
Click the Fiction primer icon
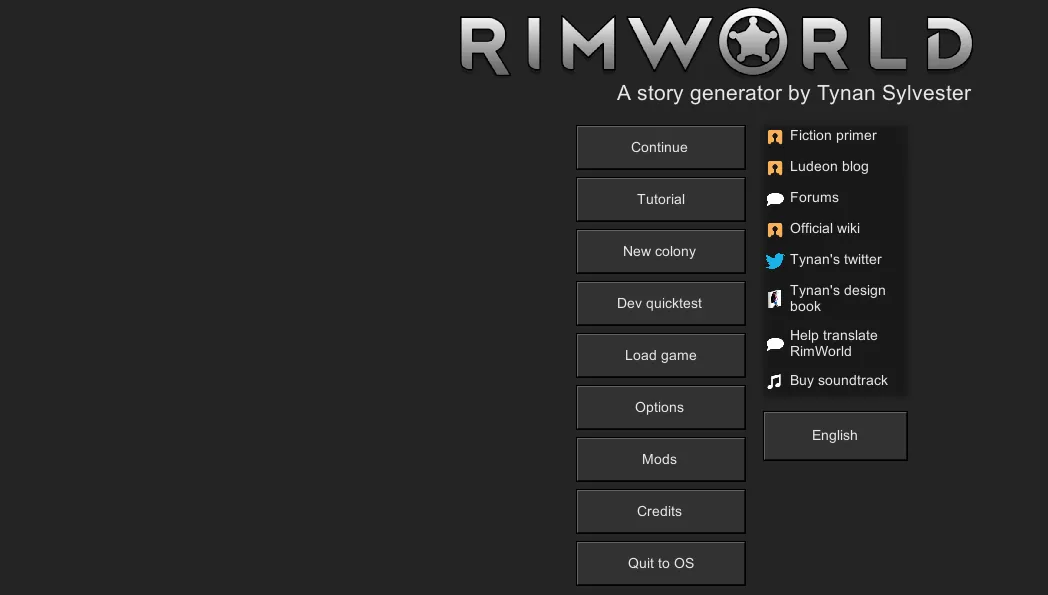tap(774, 137)
